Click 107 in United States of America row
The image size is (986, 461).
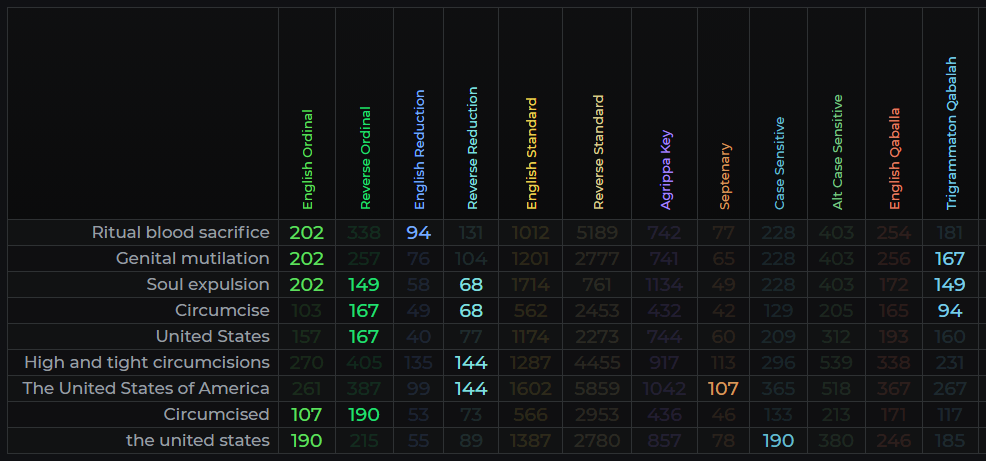pos(723,389)
